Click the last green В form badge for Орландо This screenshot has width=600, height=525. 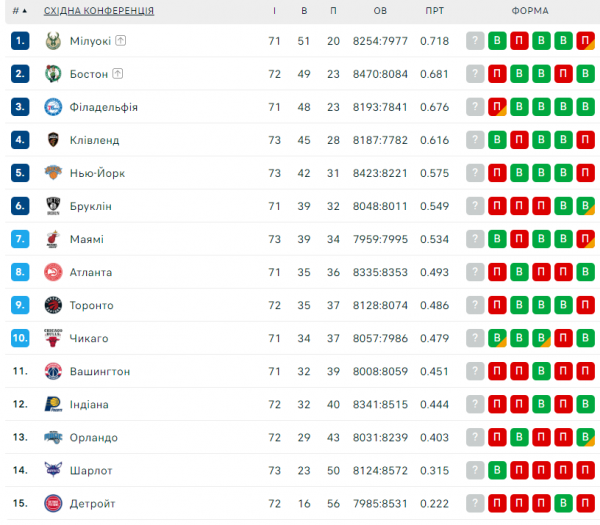click(587, 437)
